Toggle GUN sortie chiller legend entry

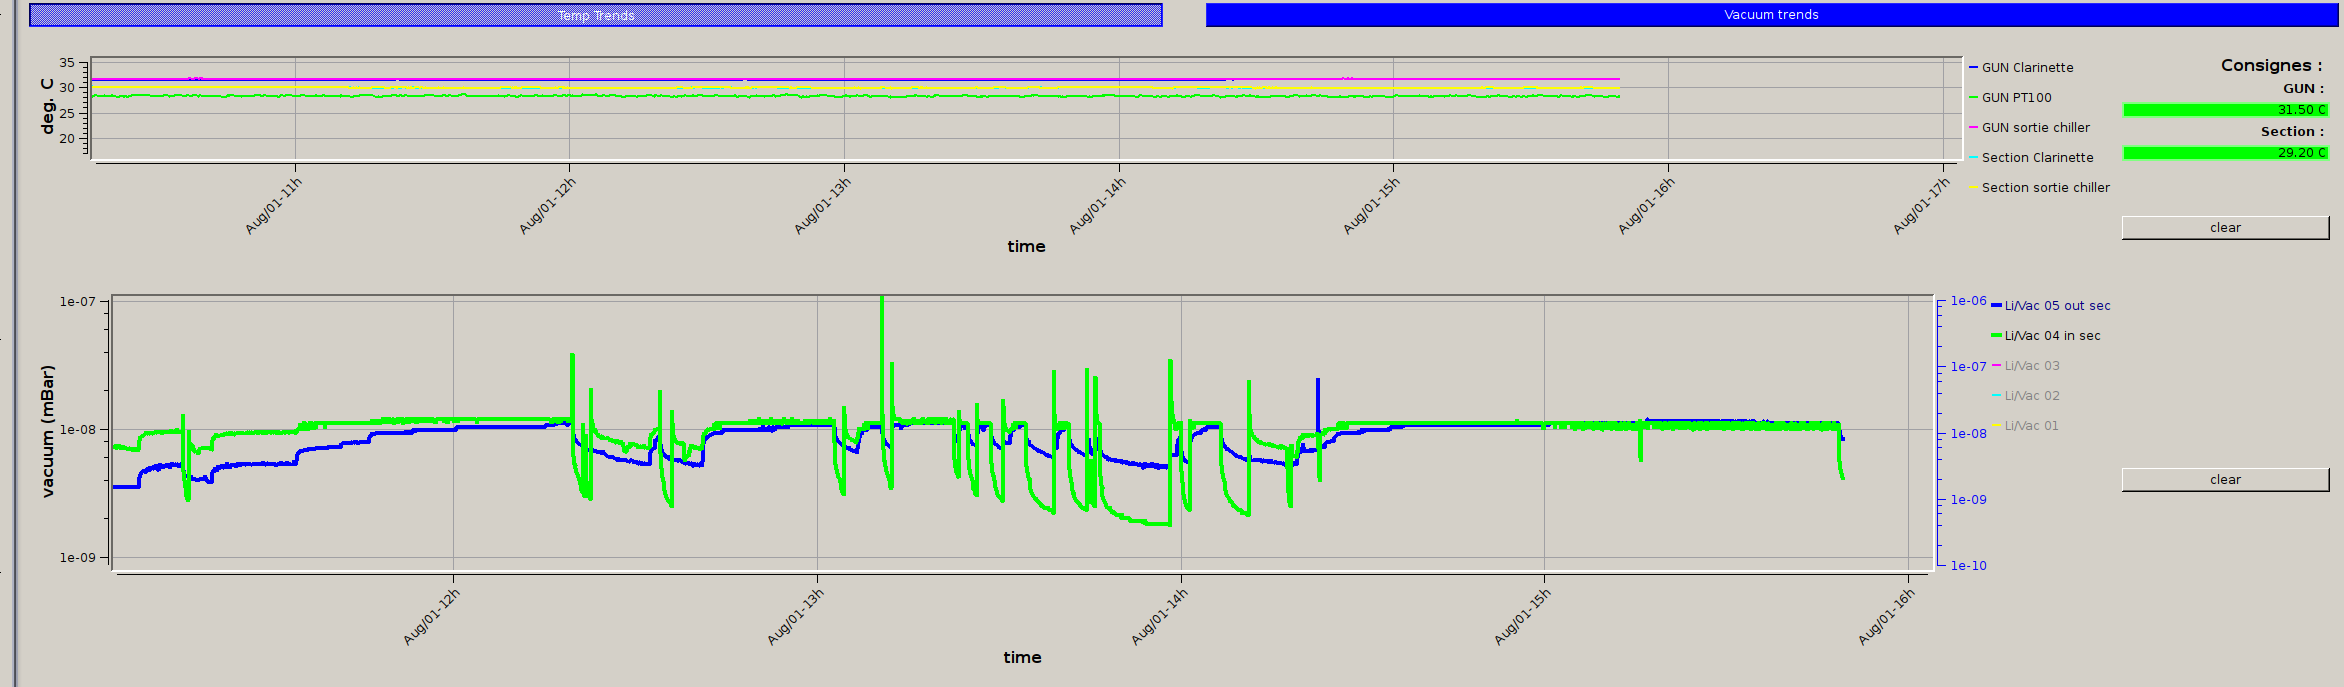click(x=2034, y=128)
